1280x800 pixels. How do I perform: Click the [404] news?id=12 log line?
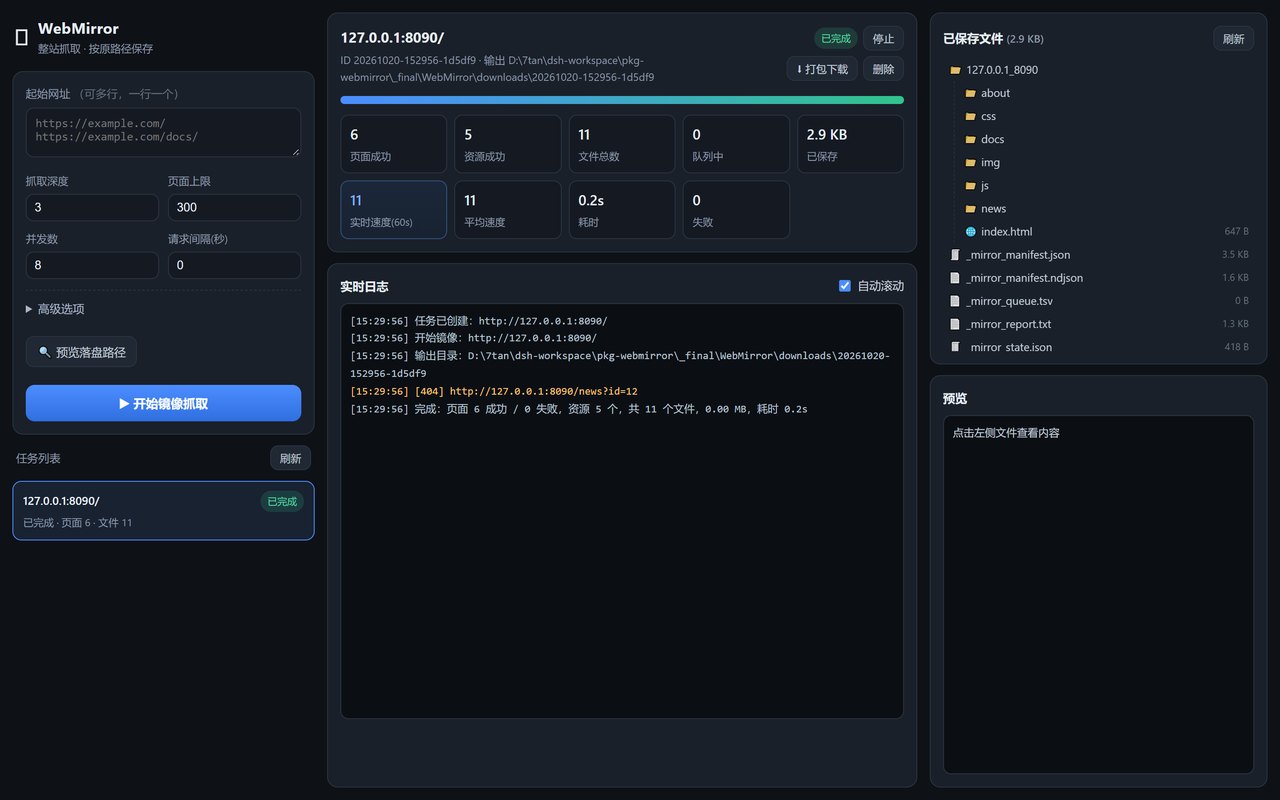(494, 391)
